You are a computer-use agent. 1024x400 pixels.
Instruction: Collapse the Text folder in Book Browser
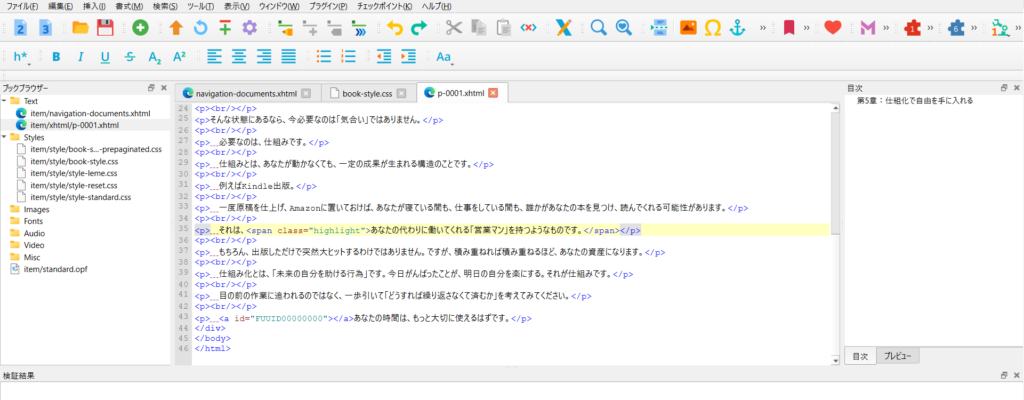[x=5, y=101]
